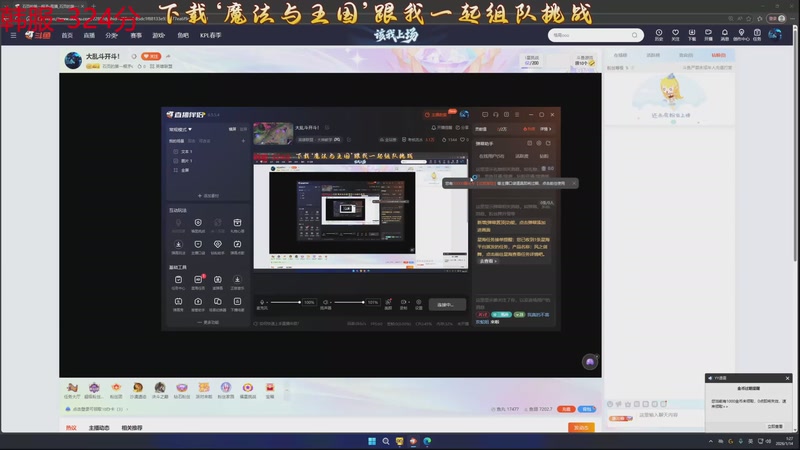The image size is (800, 450).
Task: Open the History icon in the Douyu header
Action: [x=659, y=34]
